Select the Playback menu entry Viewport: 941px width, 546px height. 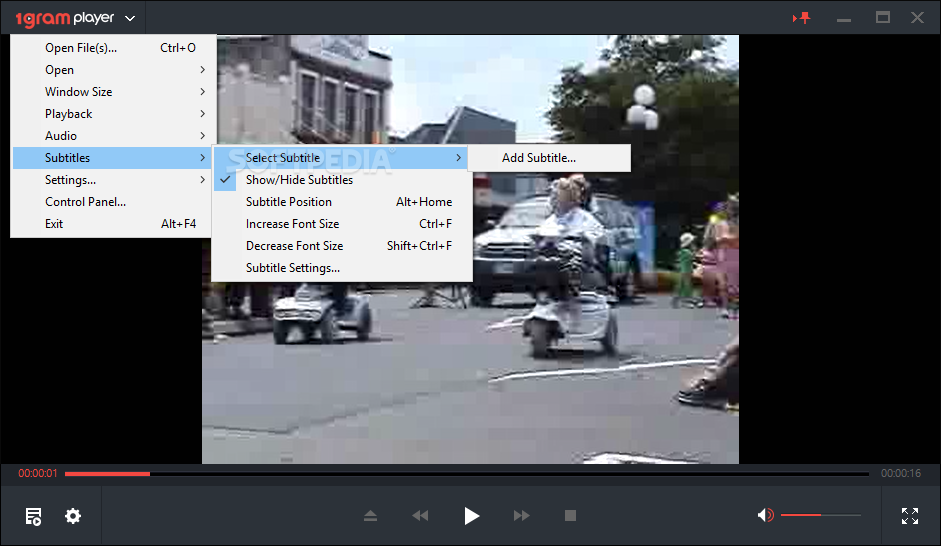(x=111, y=113)
